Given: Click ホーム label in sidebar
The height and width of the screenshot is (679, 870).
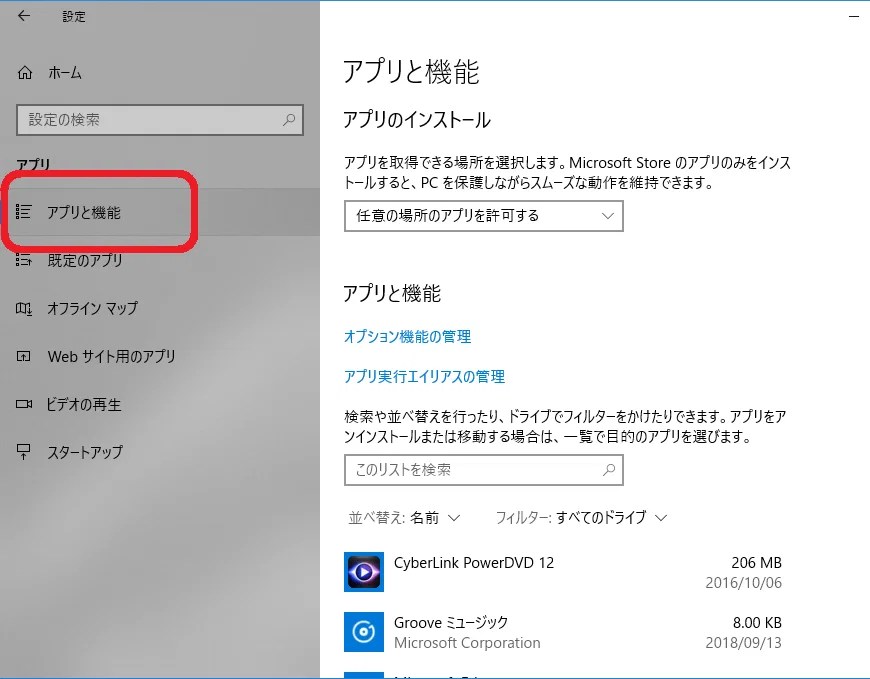Looking at the screenshot, I should [65, 73].
